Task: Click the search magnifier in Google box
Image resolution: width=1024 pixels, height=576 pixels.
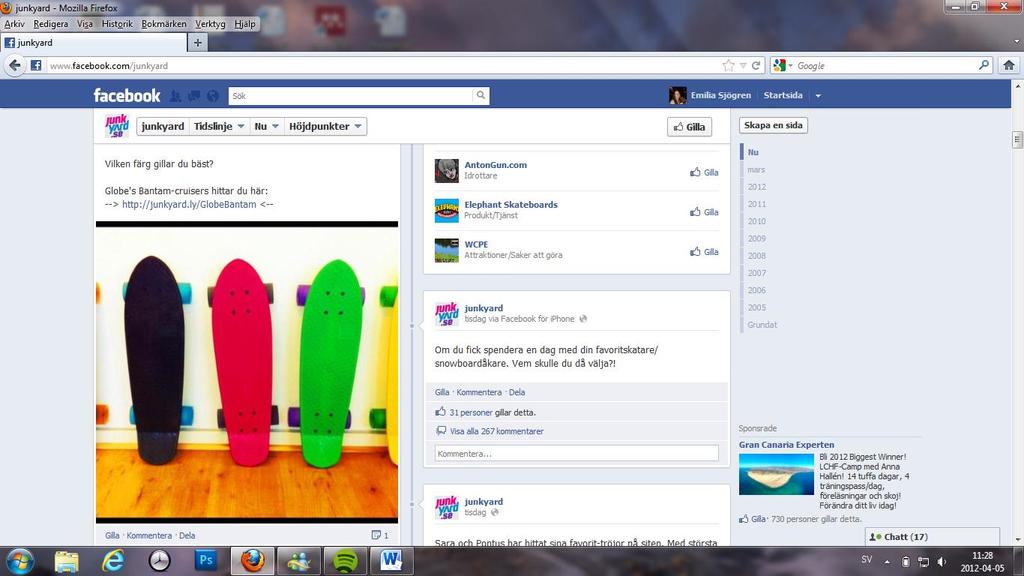Action: (x=984, y=65)
